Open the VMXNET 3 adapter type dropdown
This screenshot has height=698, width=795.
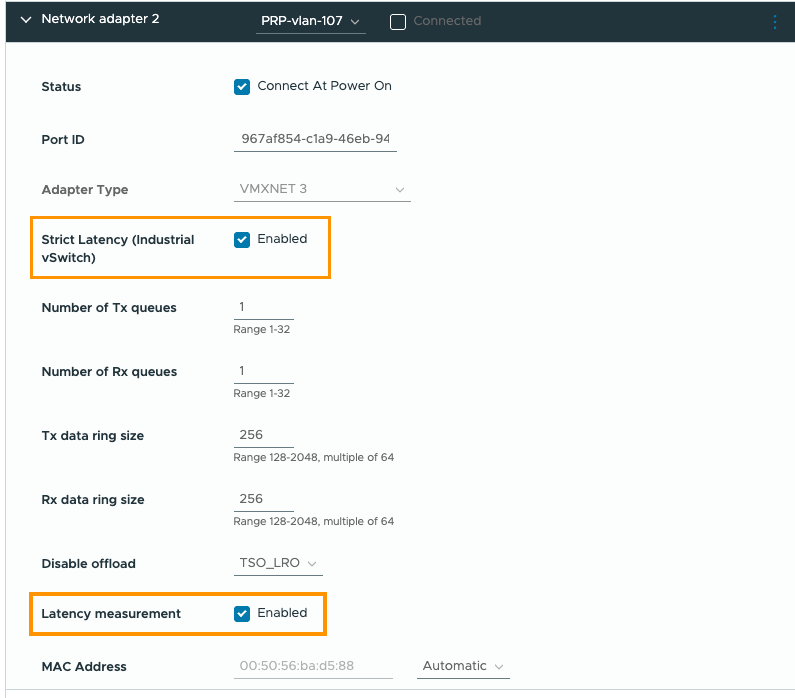click(322, 189)
